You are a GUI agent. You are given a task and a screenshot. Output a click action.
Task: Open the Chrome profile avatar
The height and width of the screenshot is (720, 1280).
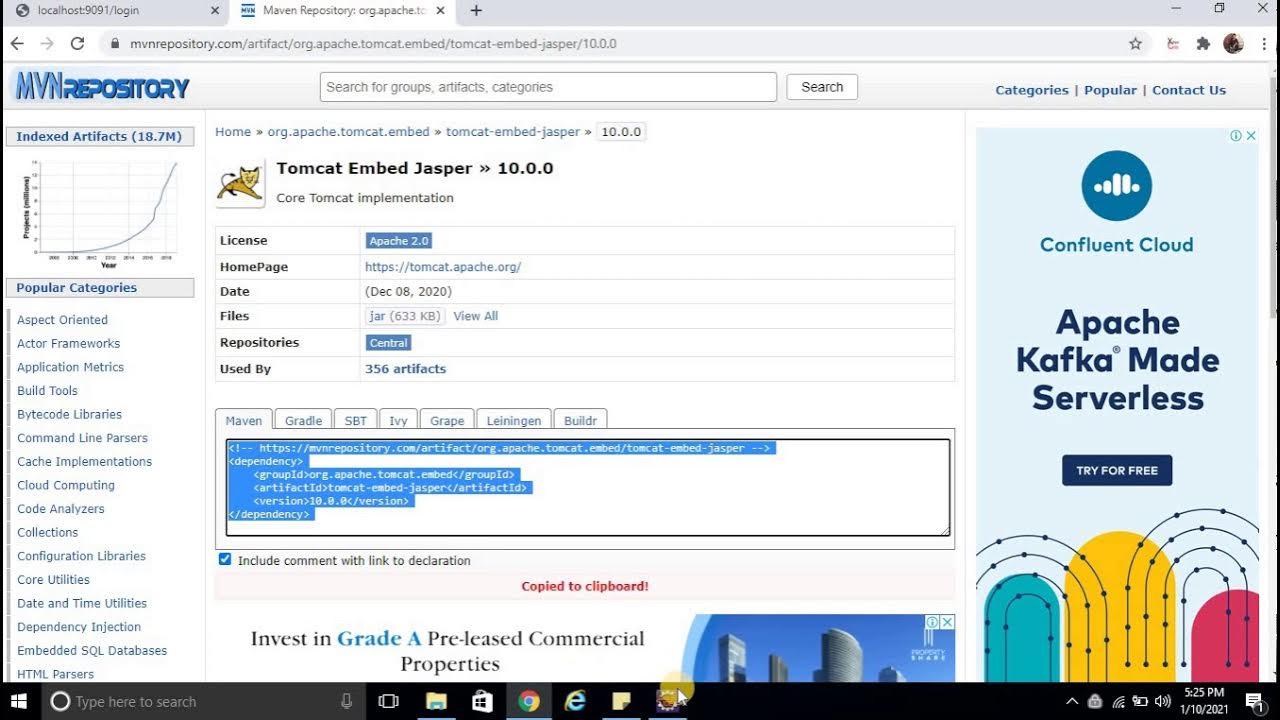[x=1233, y=44]
